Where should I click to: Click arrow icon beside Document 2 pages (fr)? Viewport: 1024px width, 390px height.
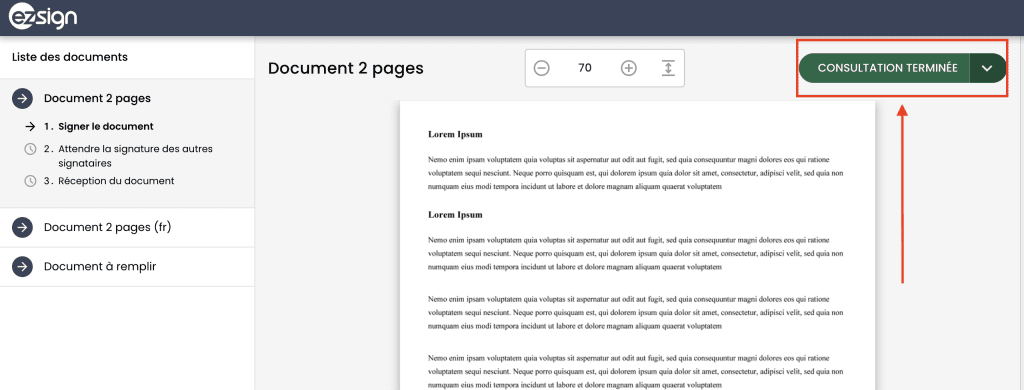tap(22, 227)
